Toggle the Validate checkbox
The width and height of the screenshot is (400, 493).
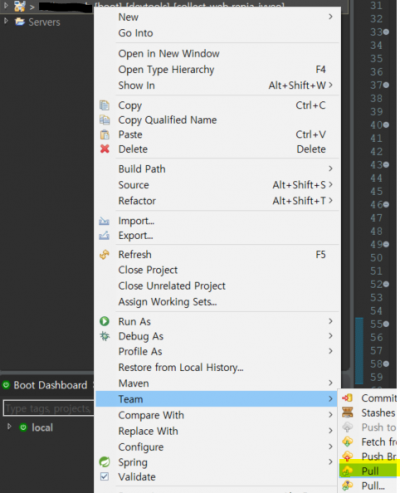[x=104, y=476]
